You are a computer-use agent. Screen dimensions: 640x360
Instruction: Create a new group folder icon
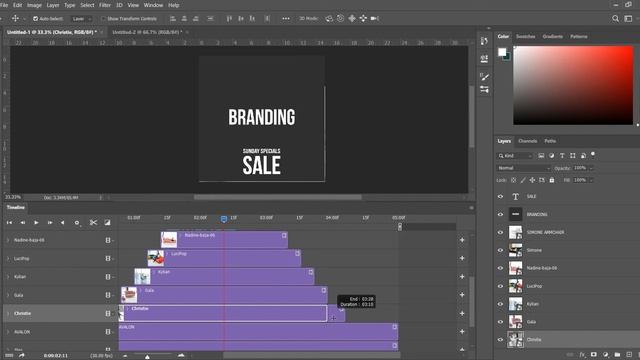pyautogui.click(x=617, y=355)
